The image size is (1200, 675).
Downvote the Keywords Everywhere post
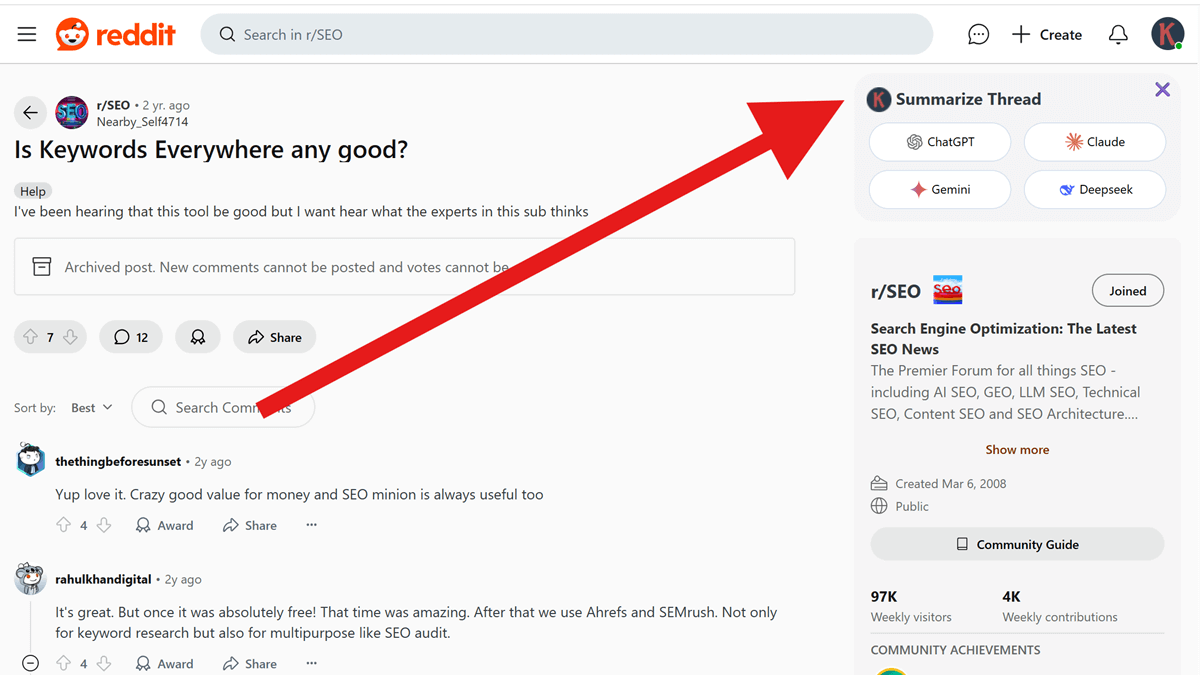point(70,337)
